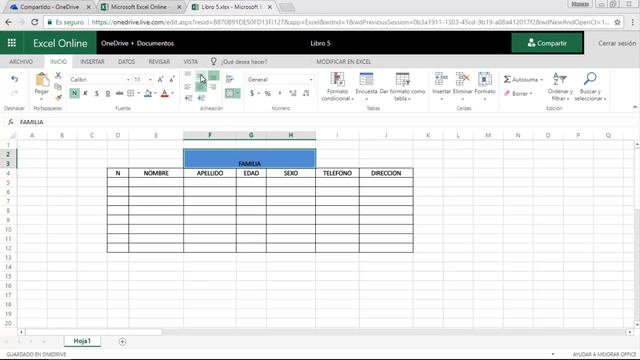The height and width of the screenshot is (360, 640).
Task: Center text horizontally
Action: pyautogui.click(x=201, y=87)
